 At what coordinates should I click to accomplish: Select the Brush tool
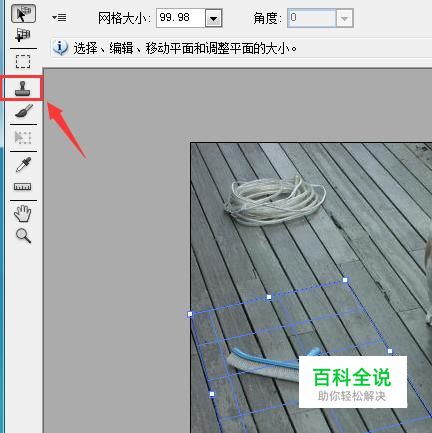(23, 110)
